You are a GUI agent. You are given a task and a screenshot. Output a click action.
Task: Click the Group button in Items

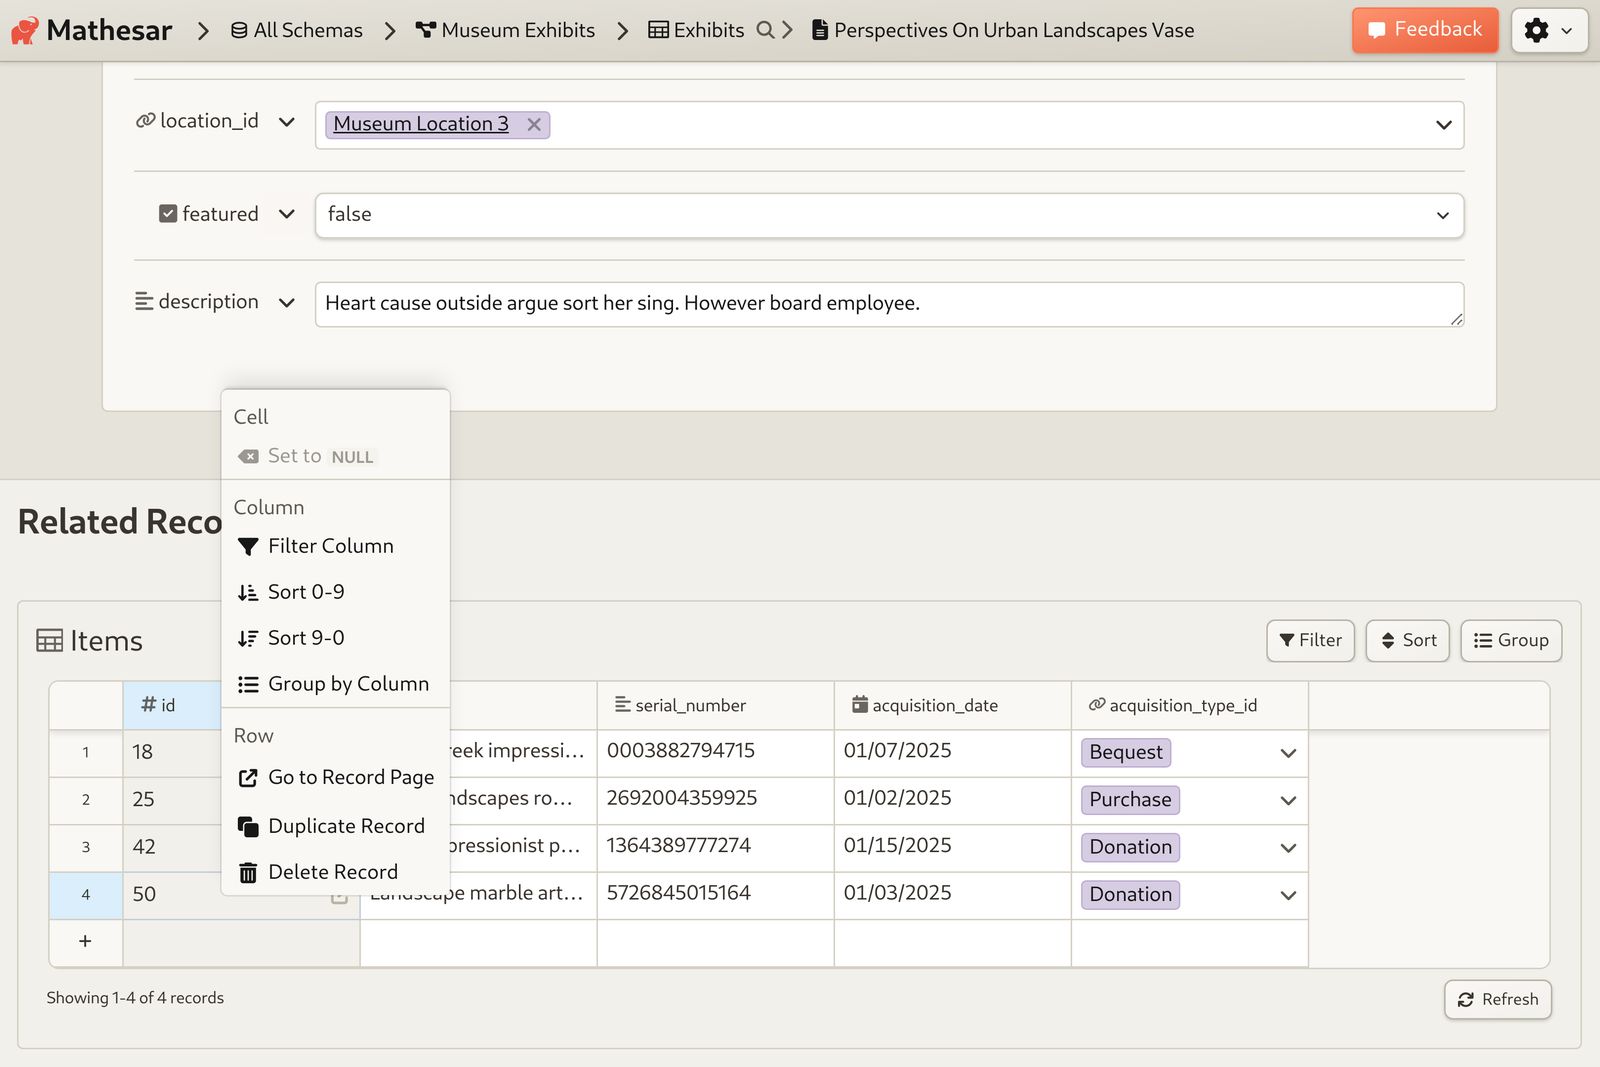click(1511, 640)
